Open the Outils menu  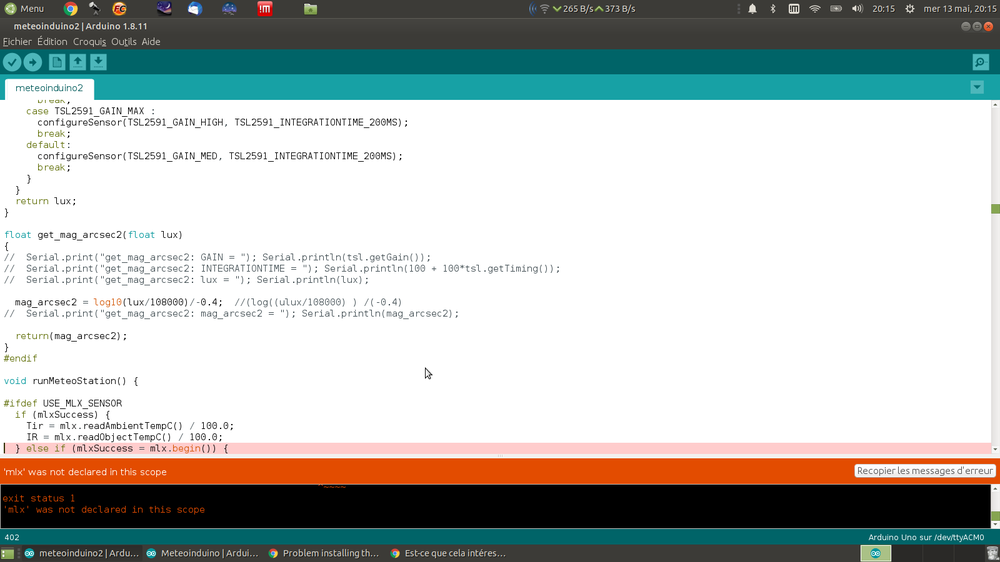tap(124, 41)
